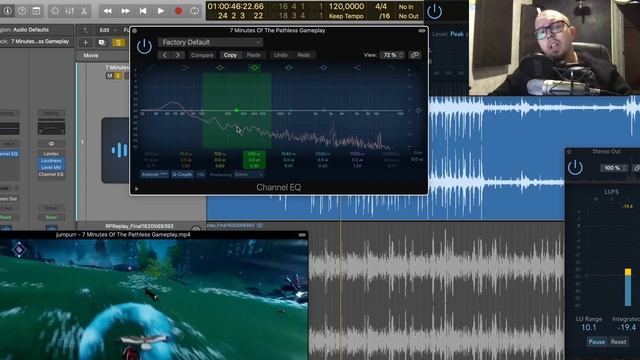Viewport: 640px width, 360px height.
Task: Toggle the HQ button in Channel EQ
Action: click(200, 174)
